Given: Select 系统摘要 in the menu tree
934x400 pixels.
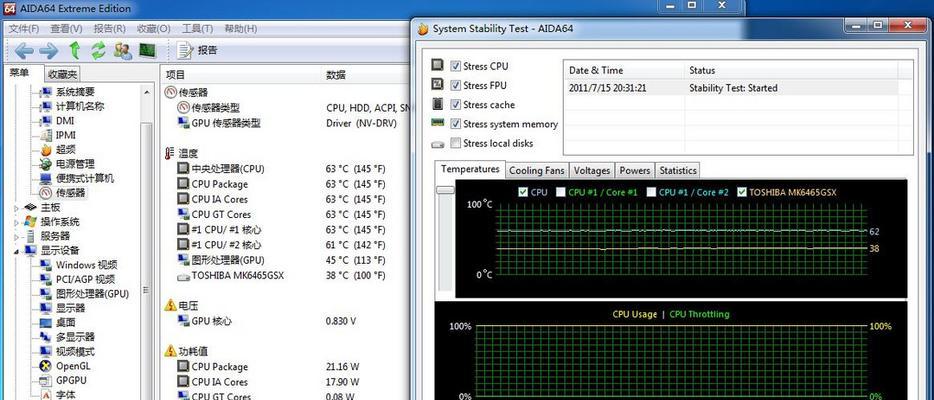Looking at the screenshot, I should (75, 92).
